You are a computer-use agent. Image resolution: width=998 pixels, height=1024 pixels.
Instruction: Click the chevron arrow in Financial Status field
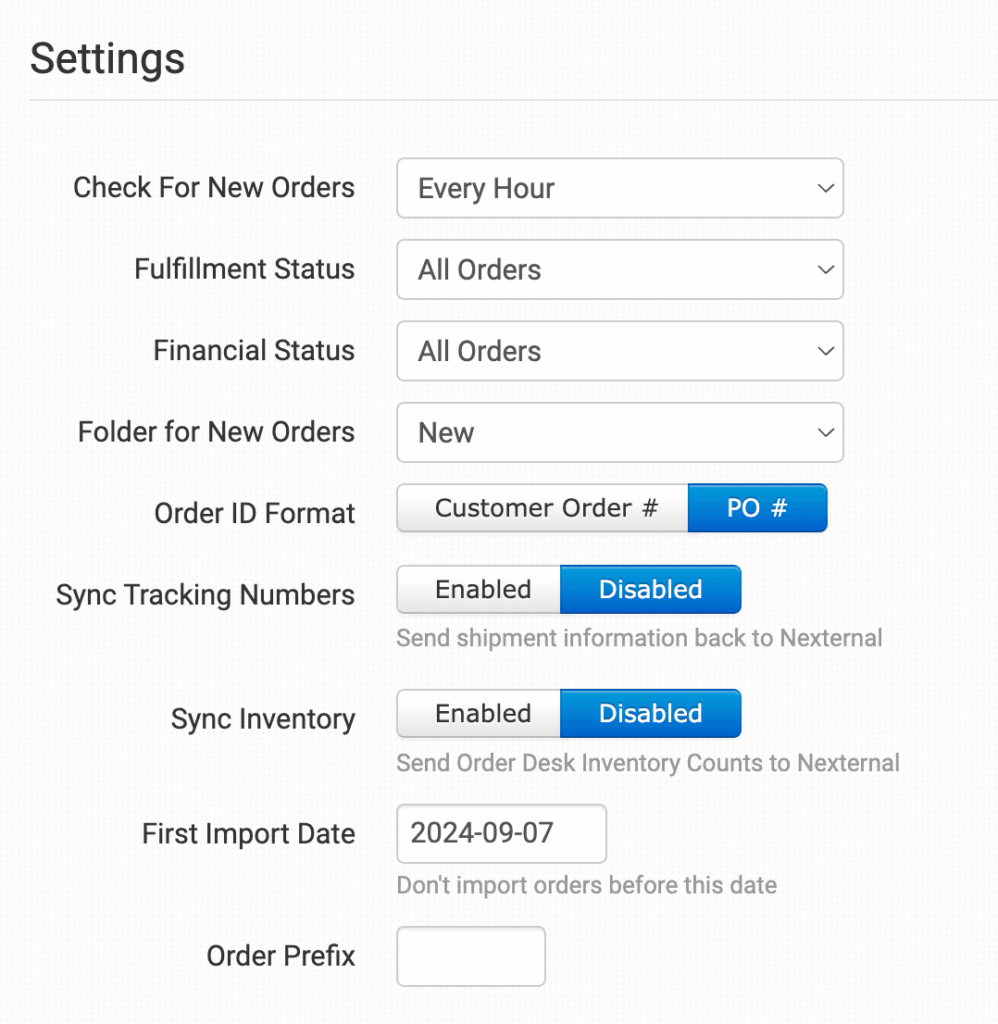point(825,351)
